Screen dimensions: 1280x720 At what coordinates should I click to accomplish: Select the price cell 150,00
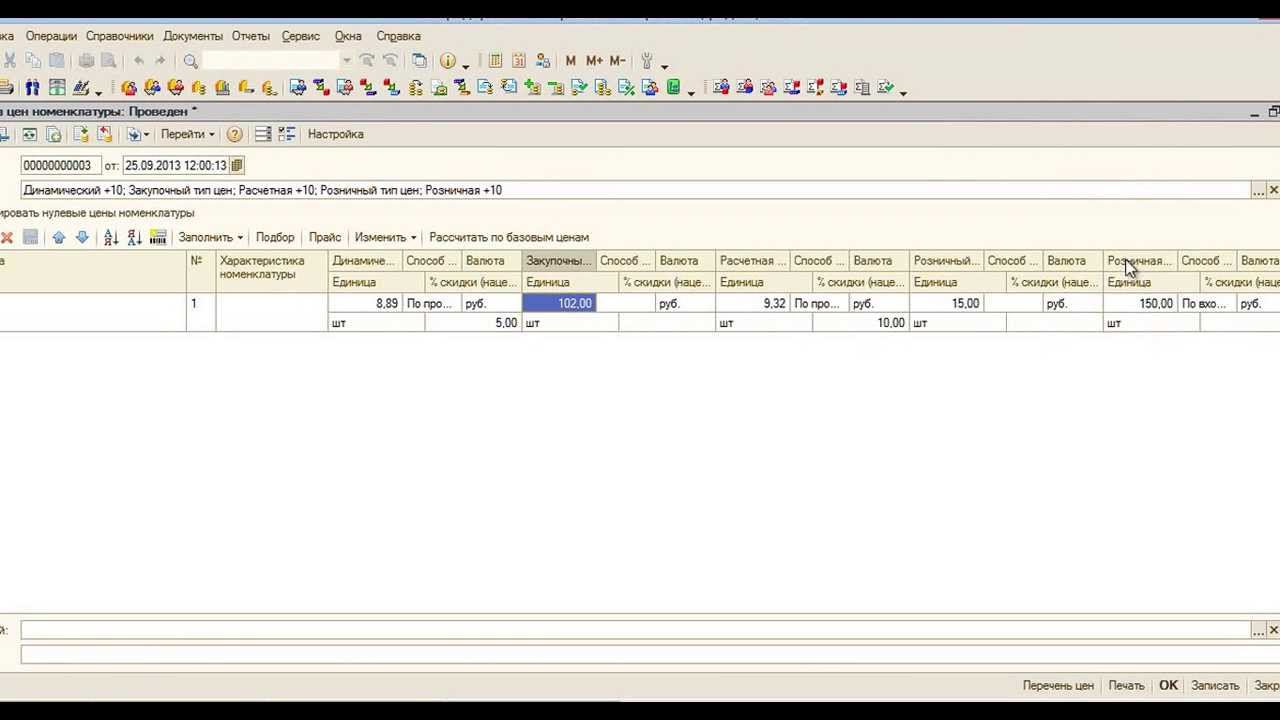1141,303
